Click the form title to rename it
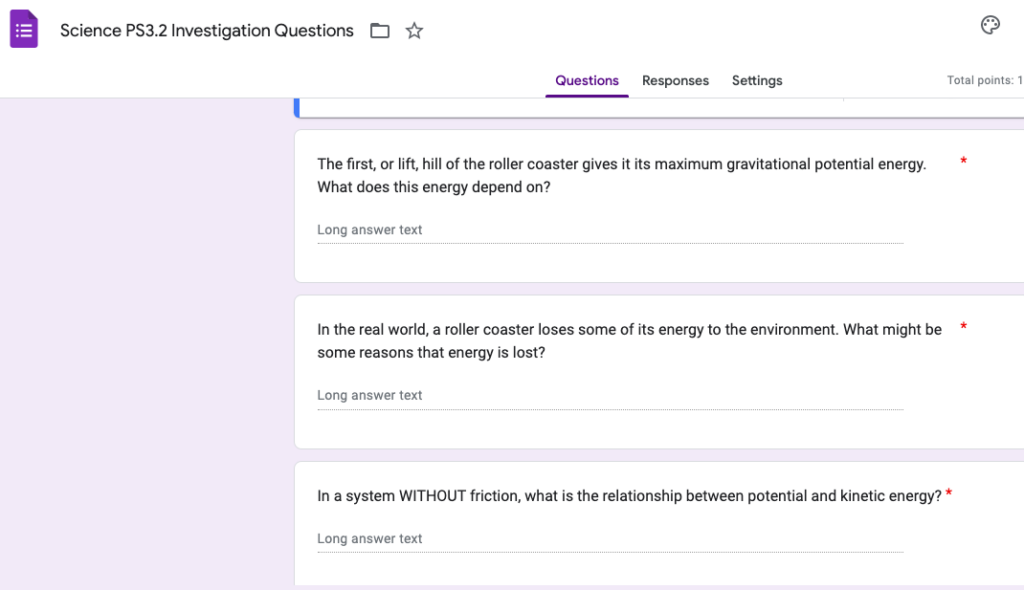 click(x=207, y=31)
